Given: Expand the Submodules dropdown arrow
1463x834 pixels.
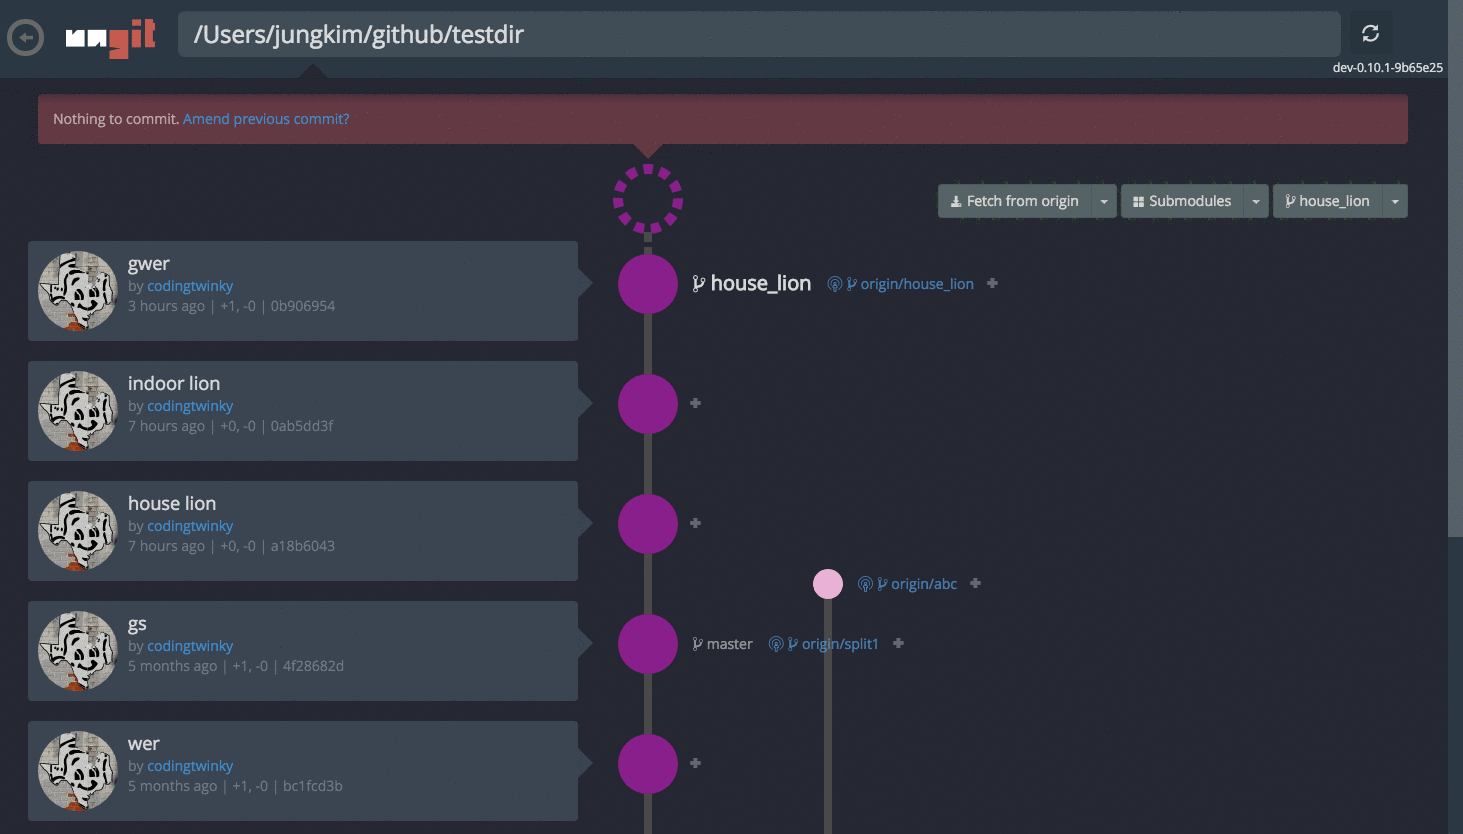Looking at the screenshot, I should click(x=1256, y=201).
